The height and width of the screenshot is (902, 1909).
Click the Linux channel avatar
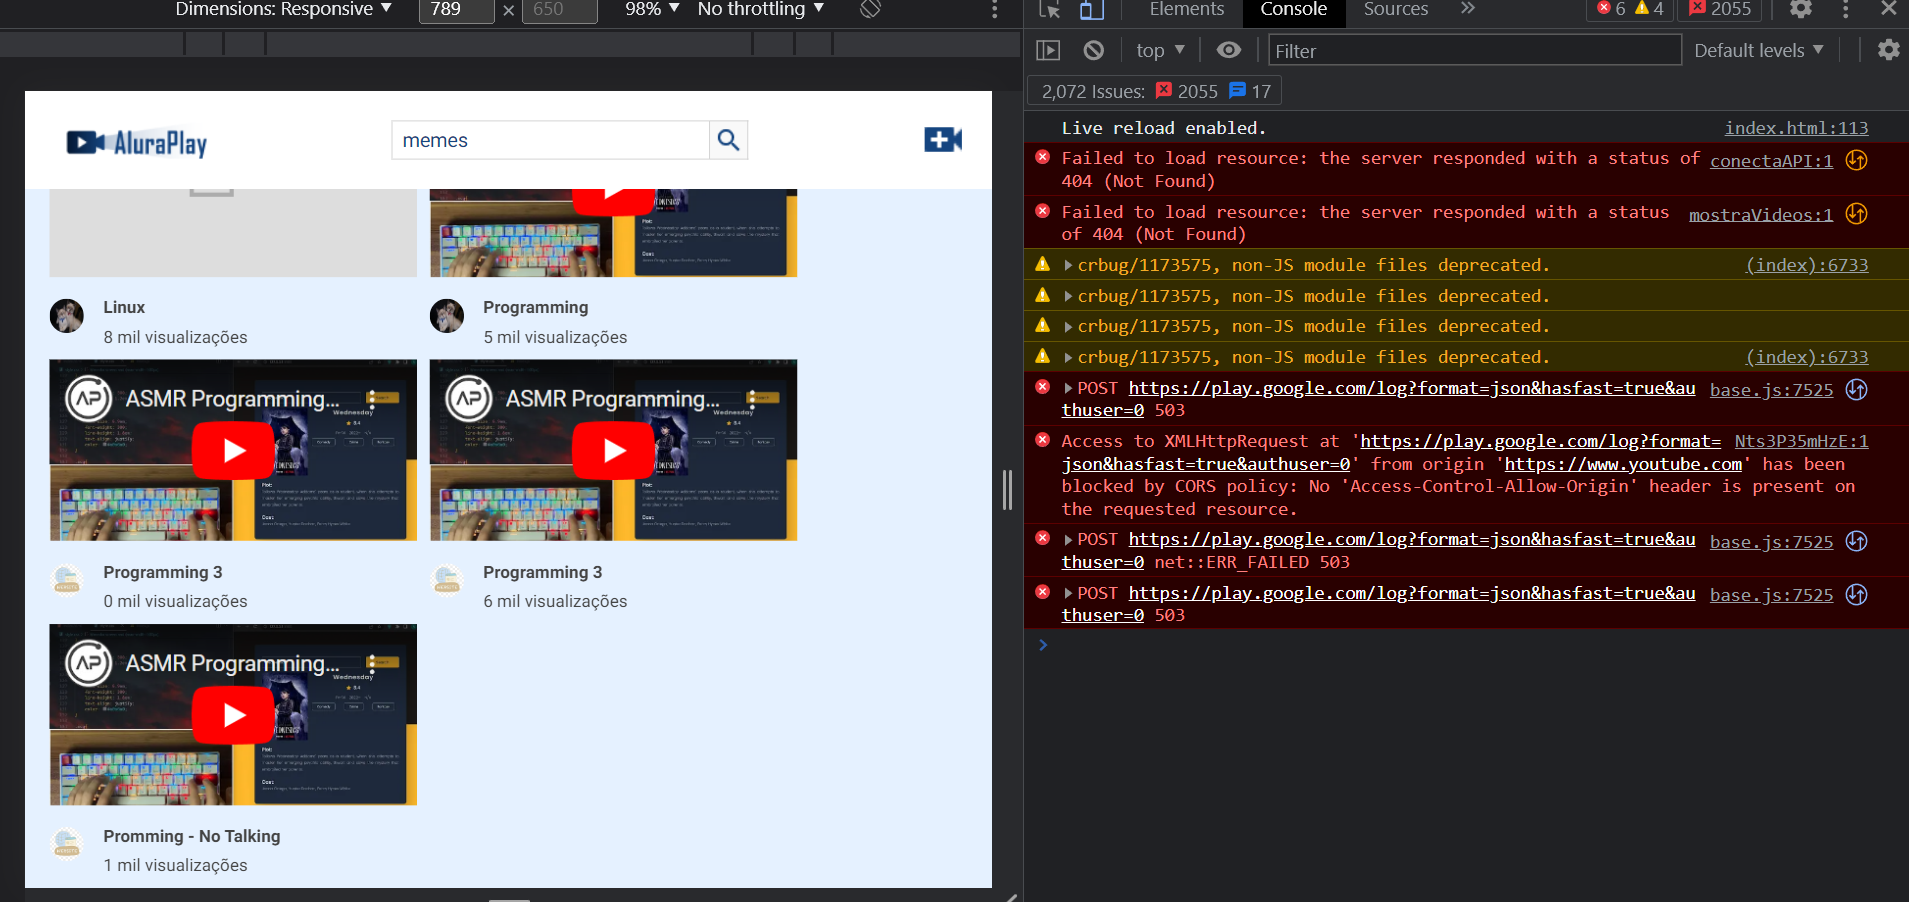pyautogui.click(x=67, y=316)
